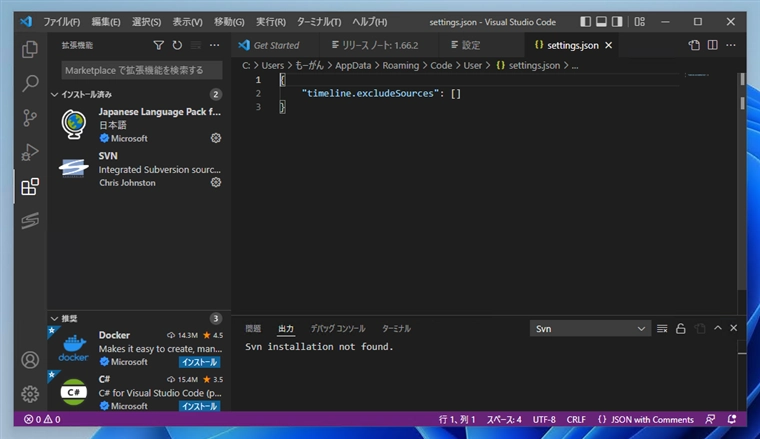Maximize the panel with the up chevron

point(718,328)
